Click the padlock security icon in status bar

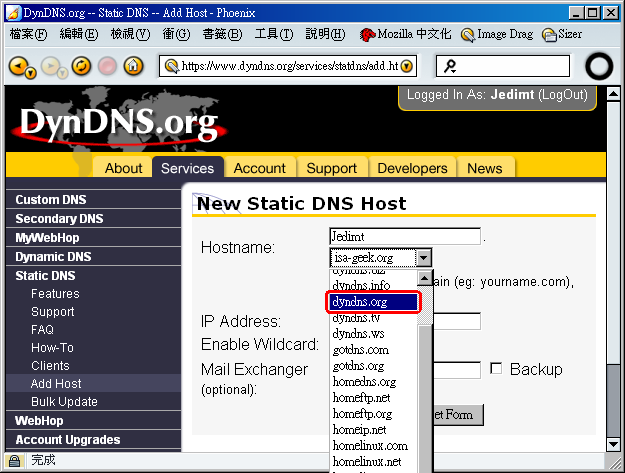click(14, 461)
